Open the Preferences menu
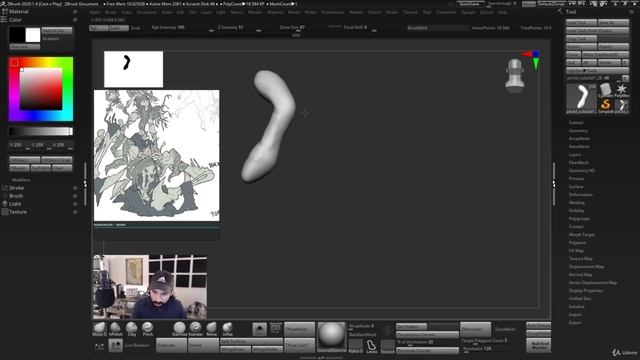640x360 pixels. [x=333, y=12]
